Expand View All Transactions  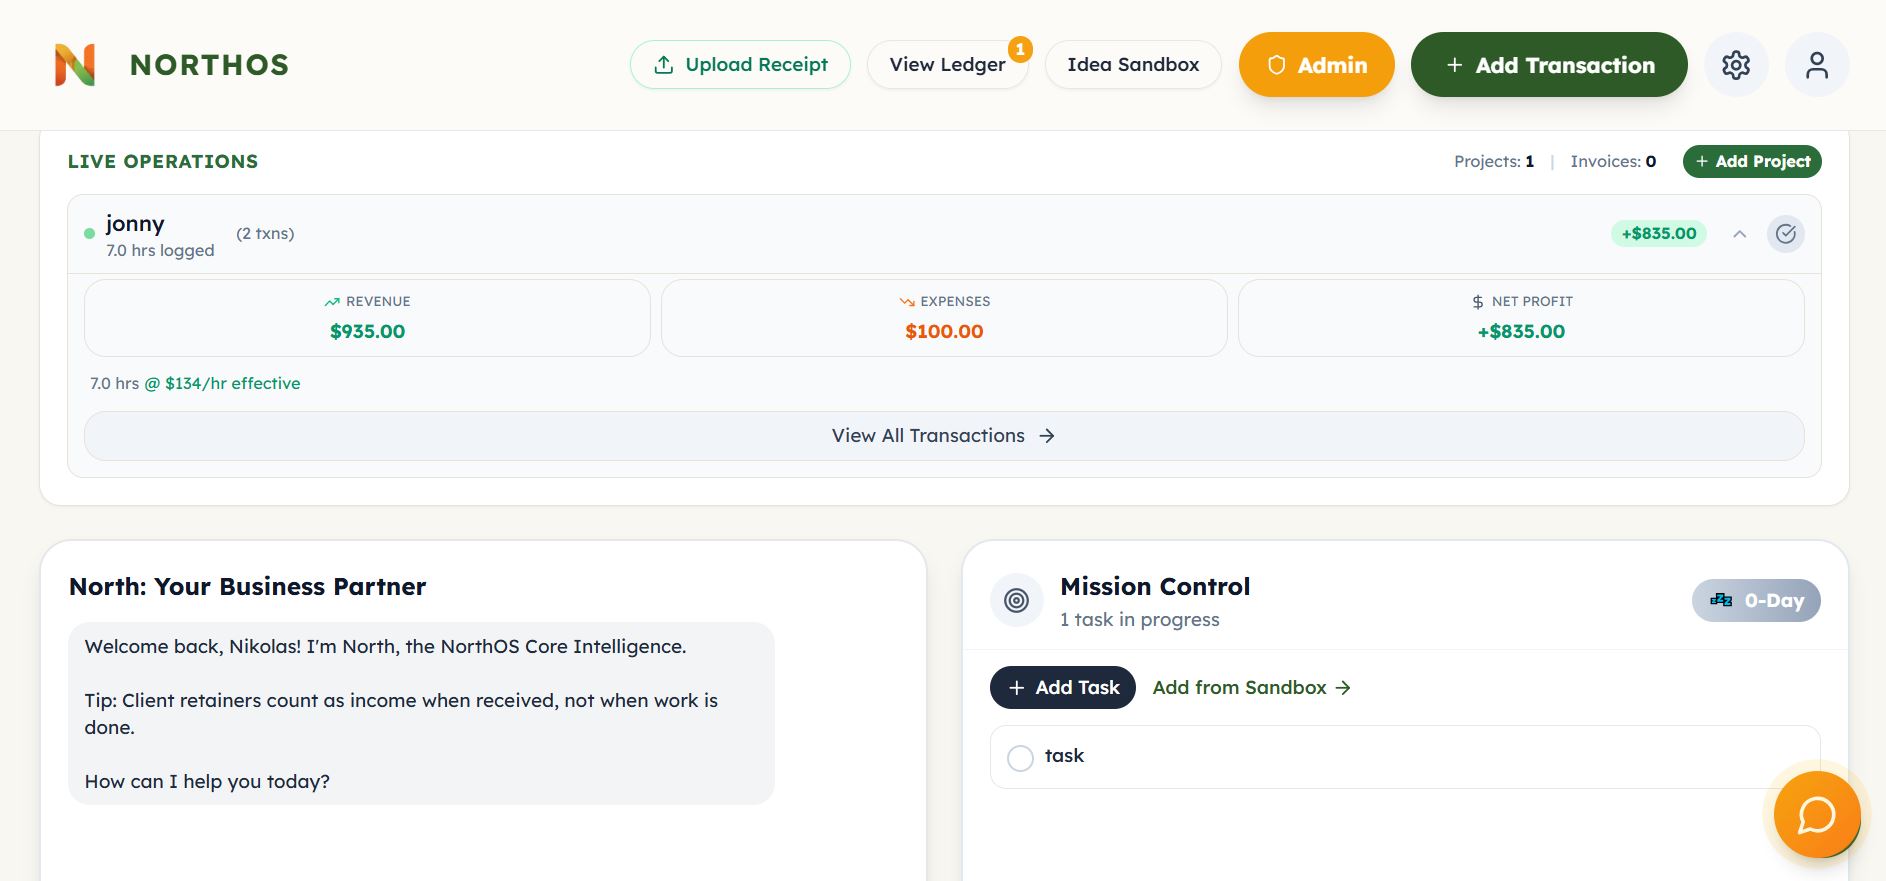943,436
